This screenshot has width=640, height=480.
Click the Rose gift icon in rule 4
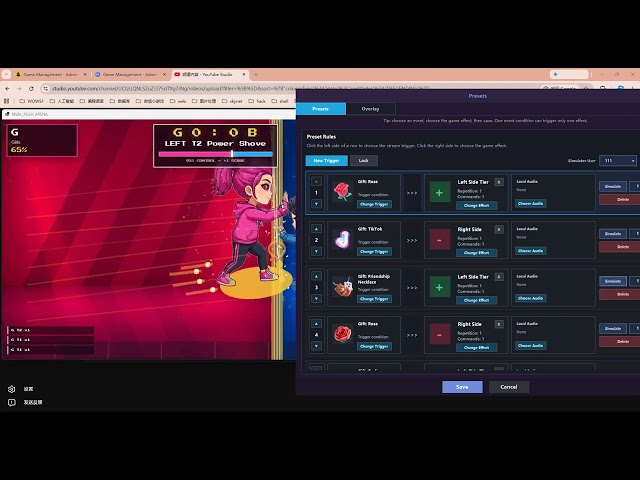pos(342,334)
